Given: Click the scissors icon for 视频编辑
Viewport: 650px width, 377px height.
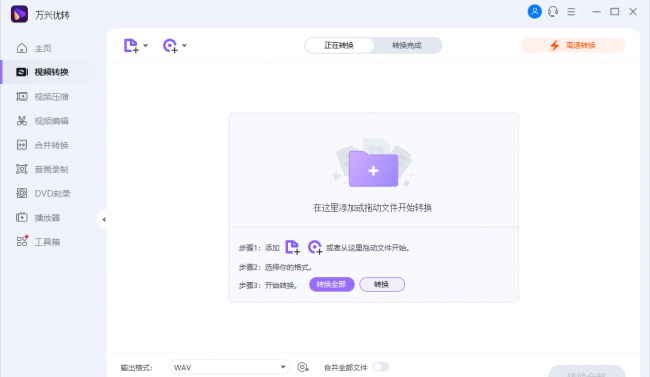Looking at the screenshot, I should click(22, 121).
